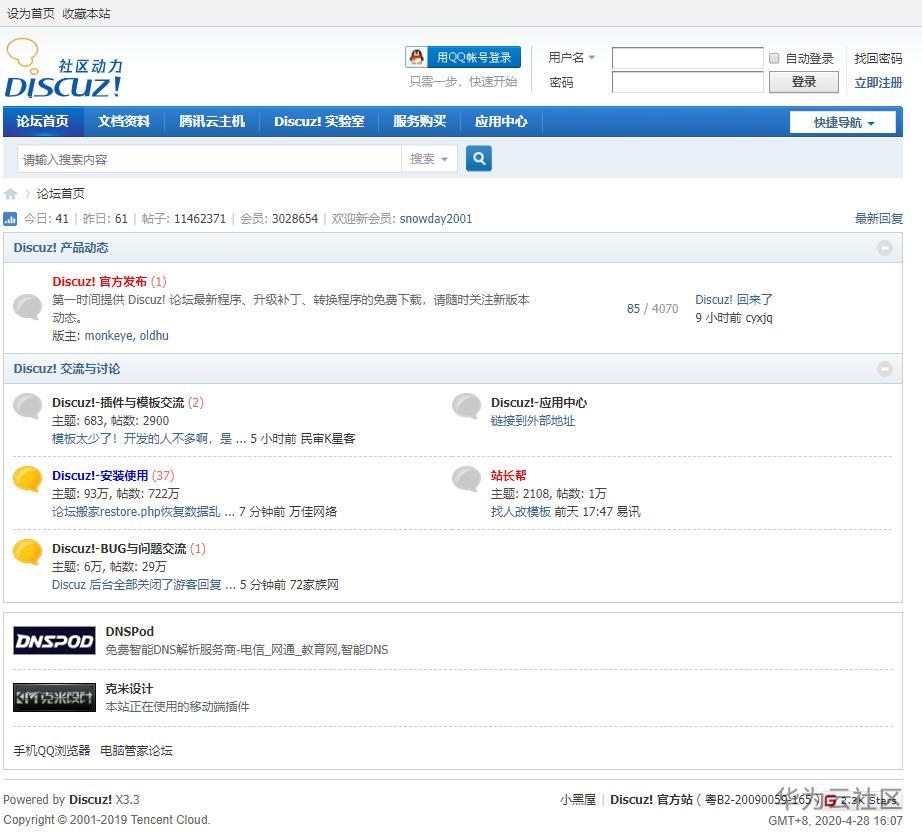Viewport: 922px width, 839px height.
Task: Click the blue magnifier search icon
Action: click(478, 158)
